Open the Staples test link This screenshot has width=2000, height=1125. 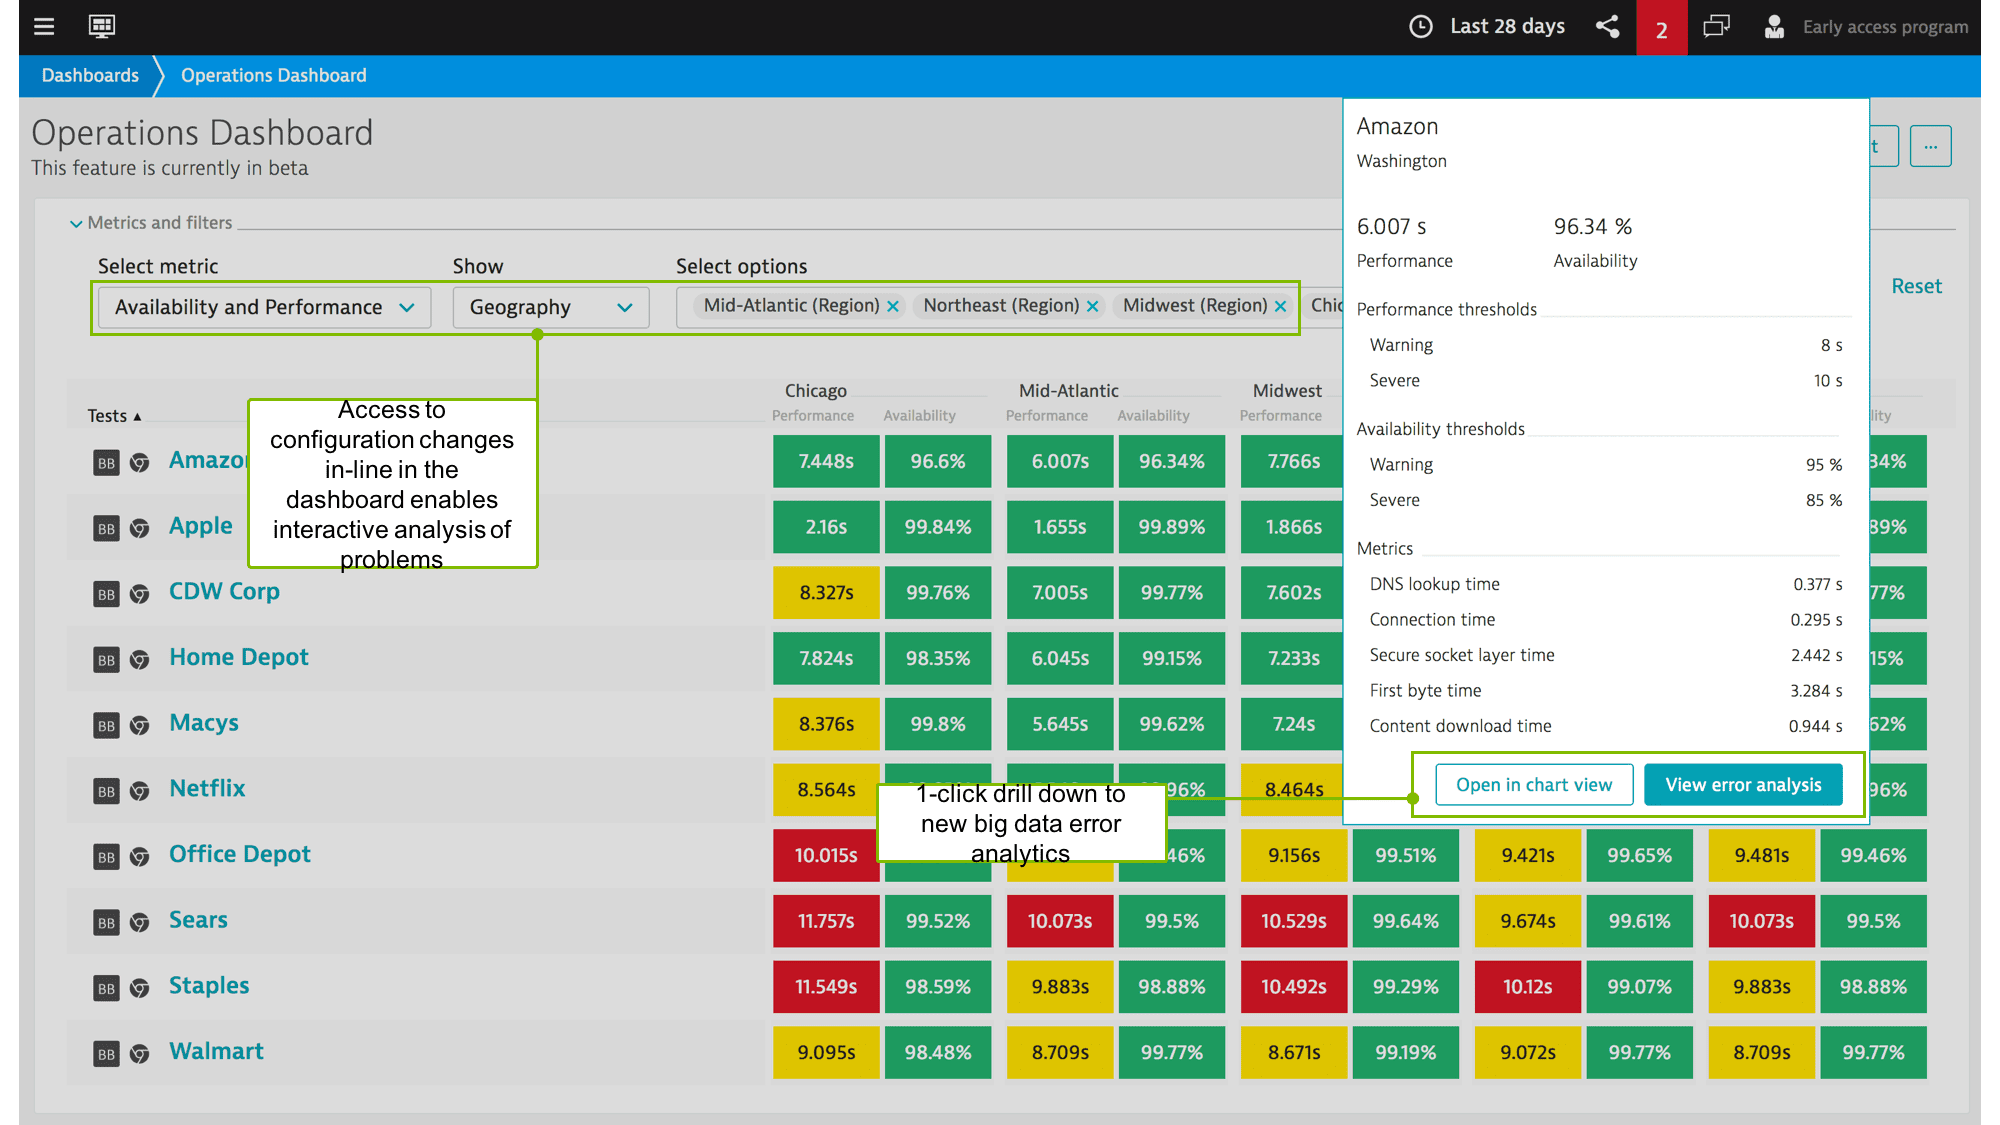click(209, 986)
